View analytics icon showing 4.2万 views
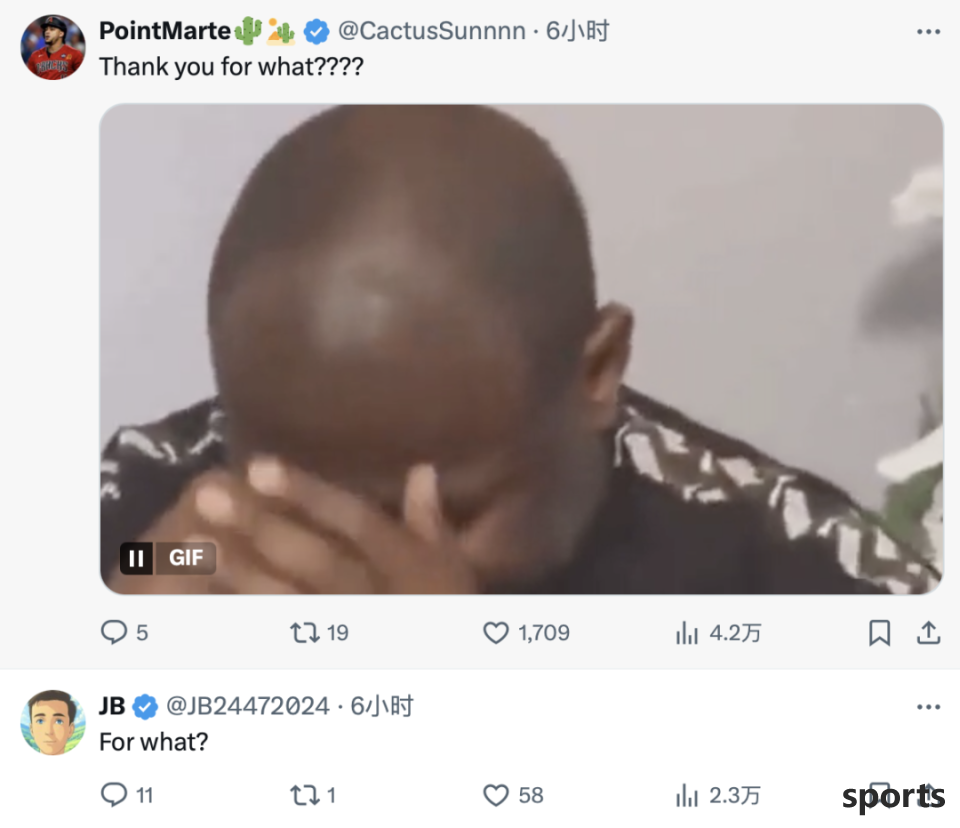The height and width of the screenshot is (828, 960). click(x=686, y=633)
